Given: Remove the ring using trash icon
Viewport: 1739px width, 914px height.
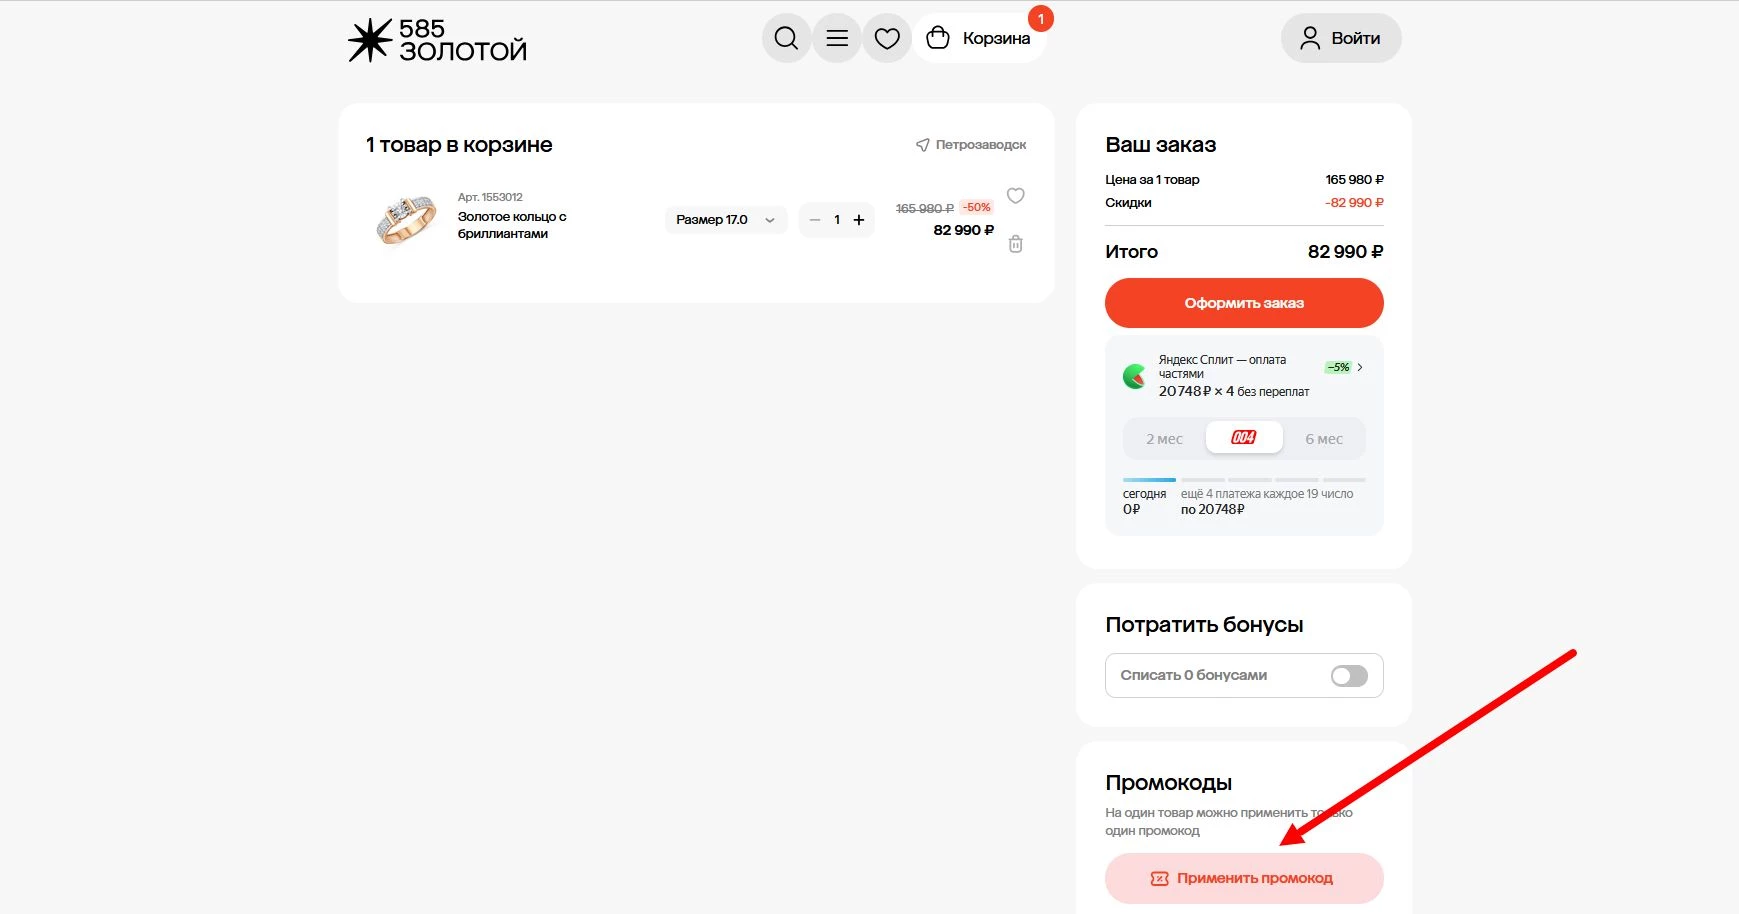Looking at the screenshot, I should [x=1016, y=243].
